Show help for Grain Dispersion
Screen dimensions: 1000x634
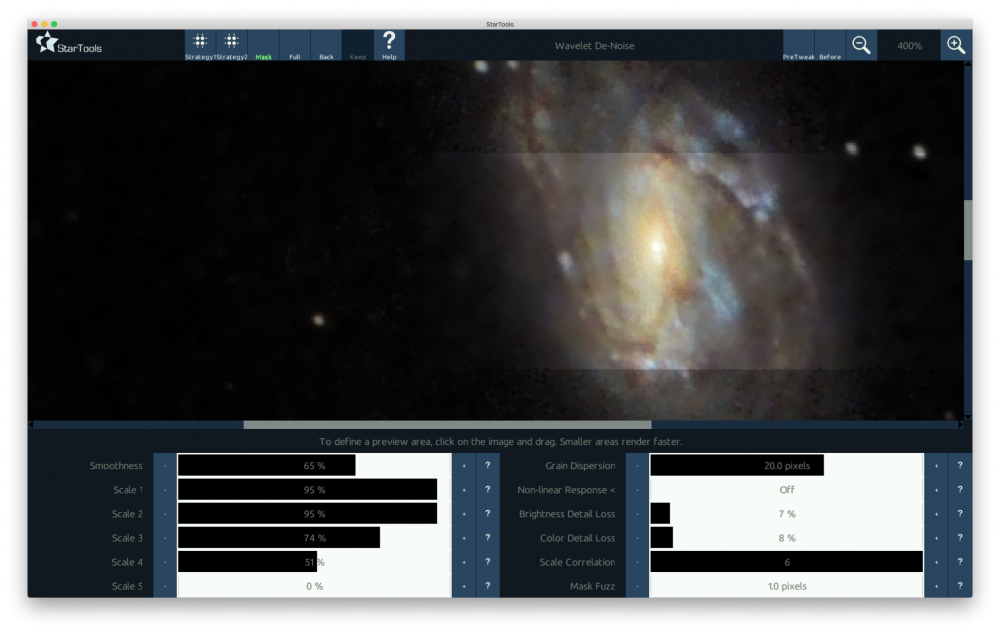[960, 466]
